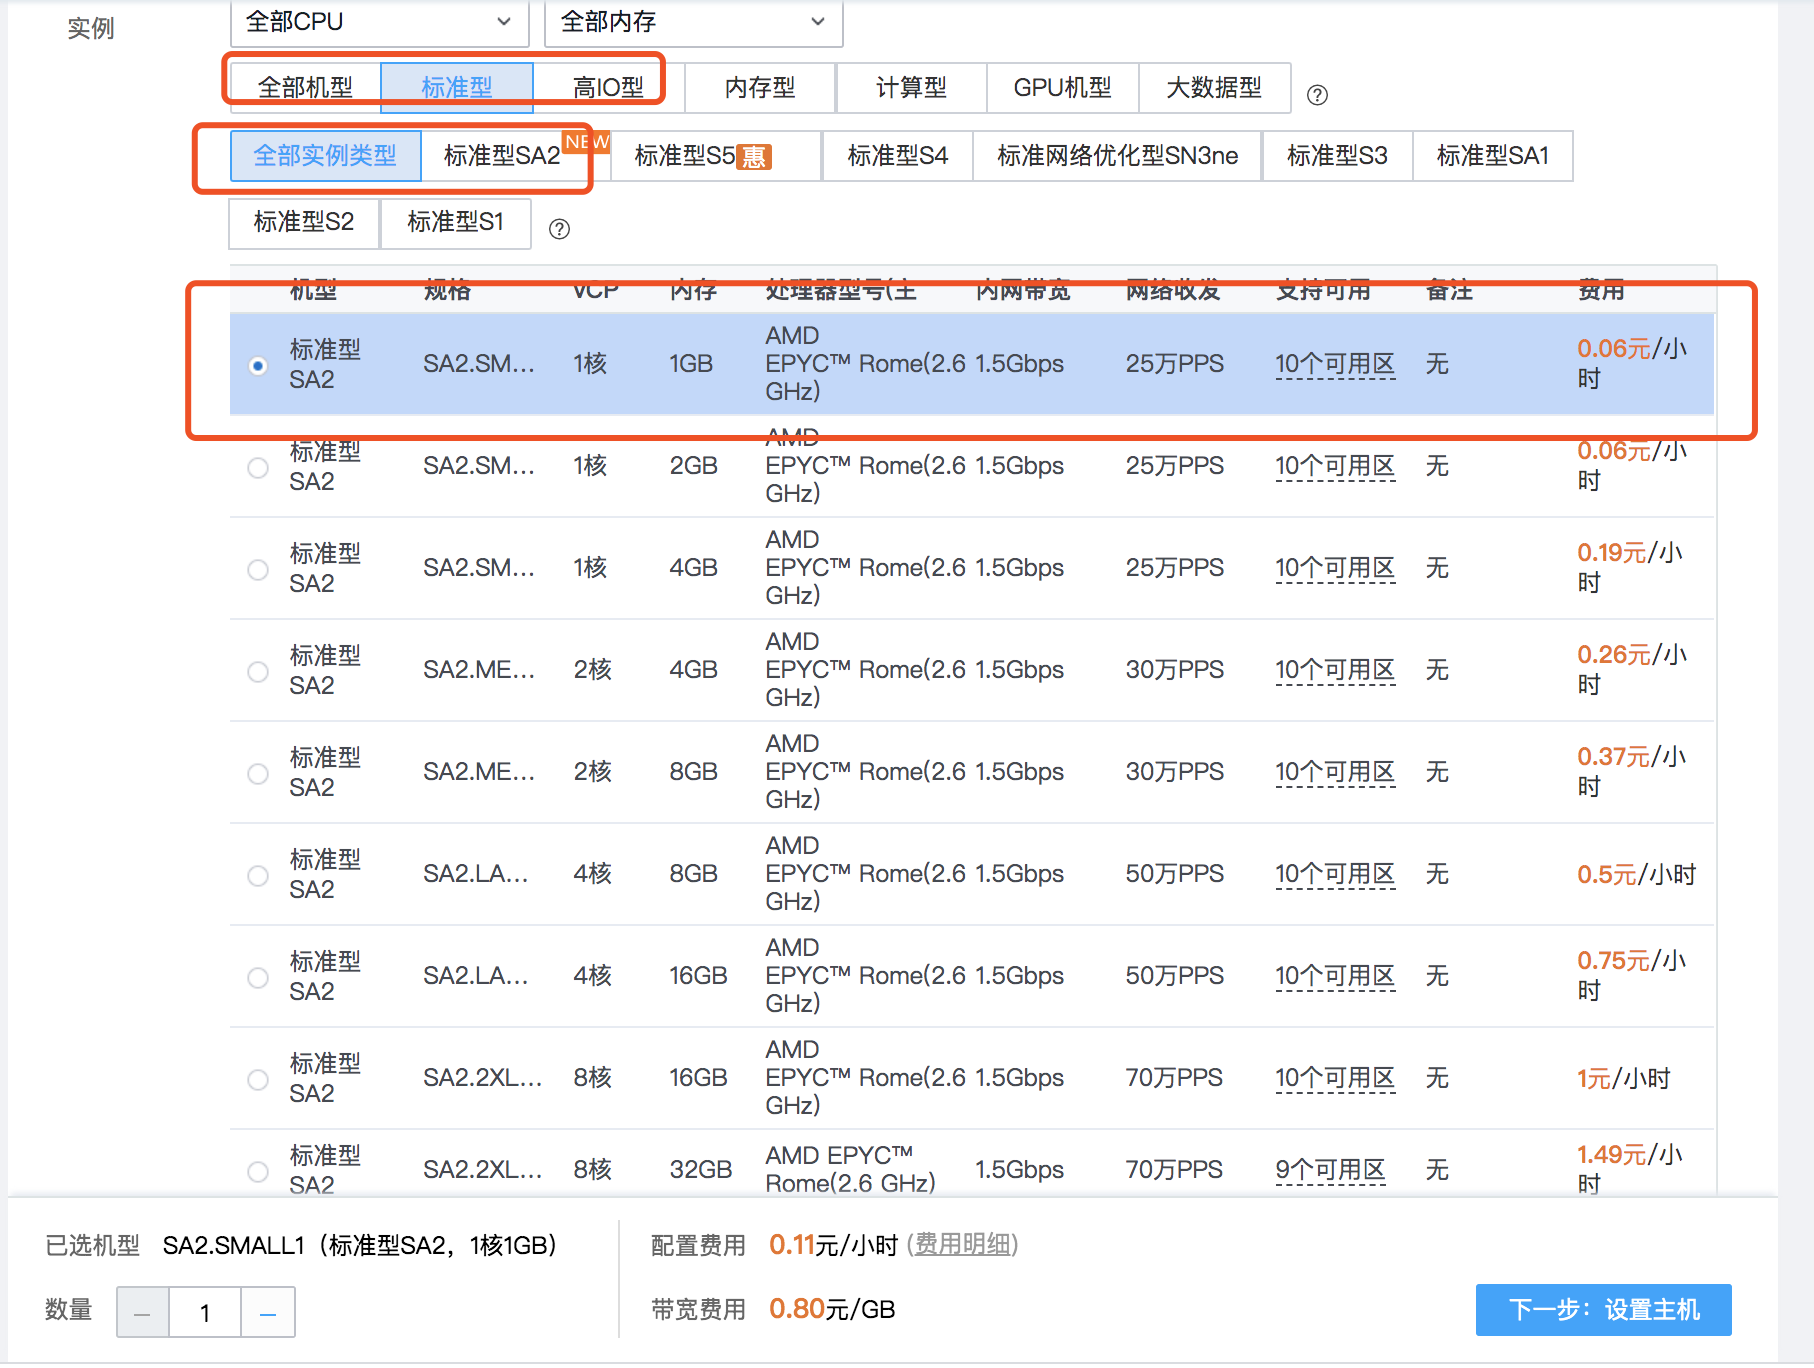Click the 0.75元/小时 price cell
This screenshot has width=1814, height=1368.
pyautogui.click(x=1632, y=976)
